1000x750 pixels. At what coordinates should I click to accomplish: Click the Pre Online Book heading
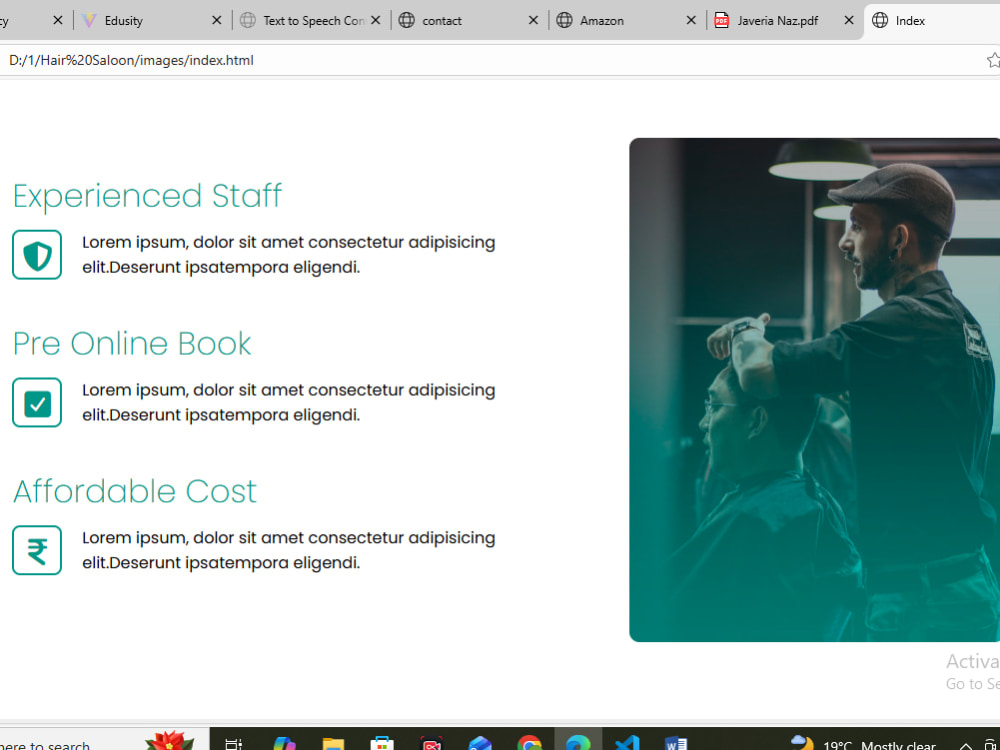click(x=132, y=344)
